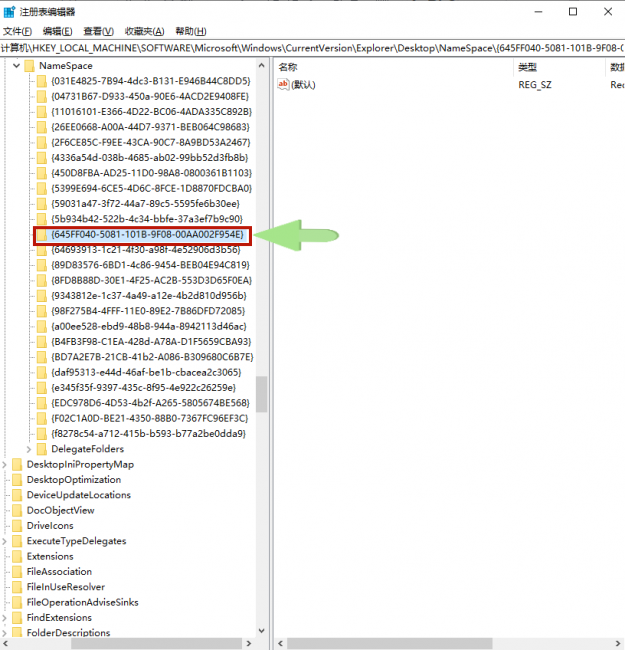Click folder icon of {645FF040-5081-101B-9F08-00AA002F954E}
This screenshot has height=650, width=625.
pos(41,235)
